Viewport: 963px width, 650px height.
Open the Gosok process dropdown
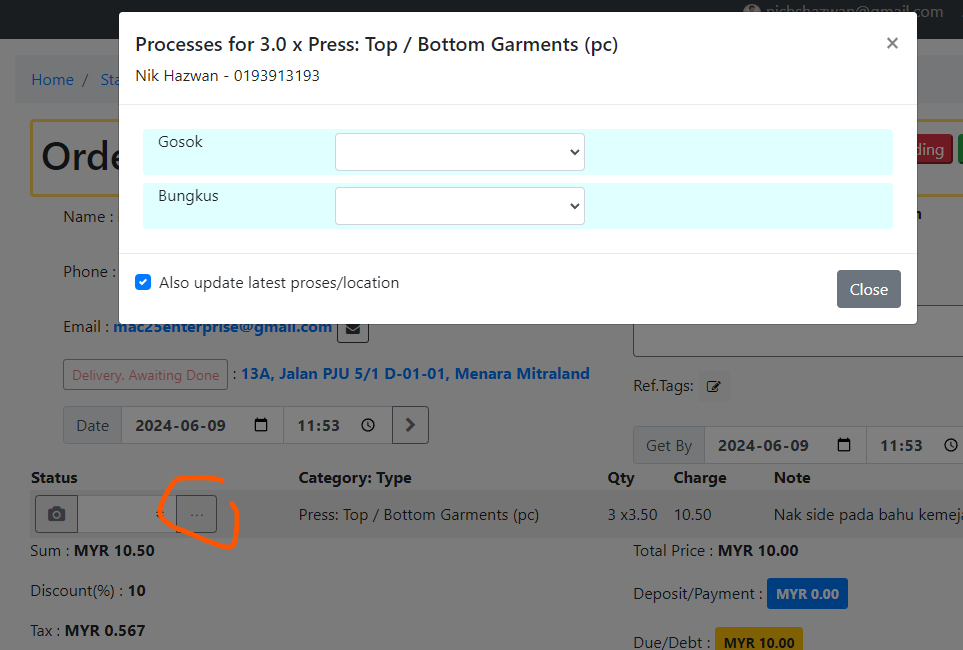459,151
